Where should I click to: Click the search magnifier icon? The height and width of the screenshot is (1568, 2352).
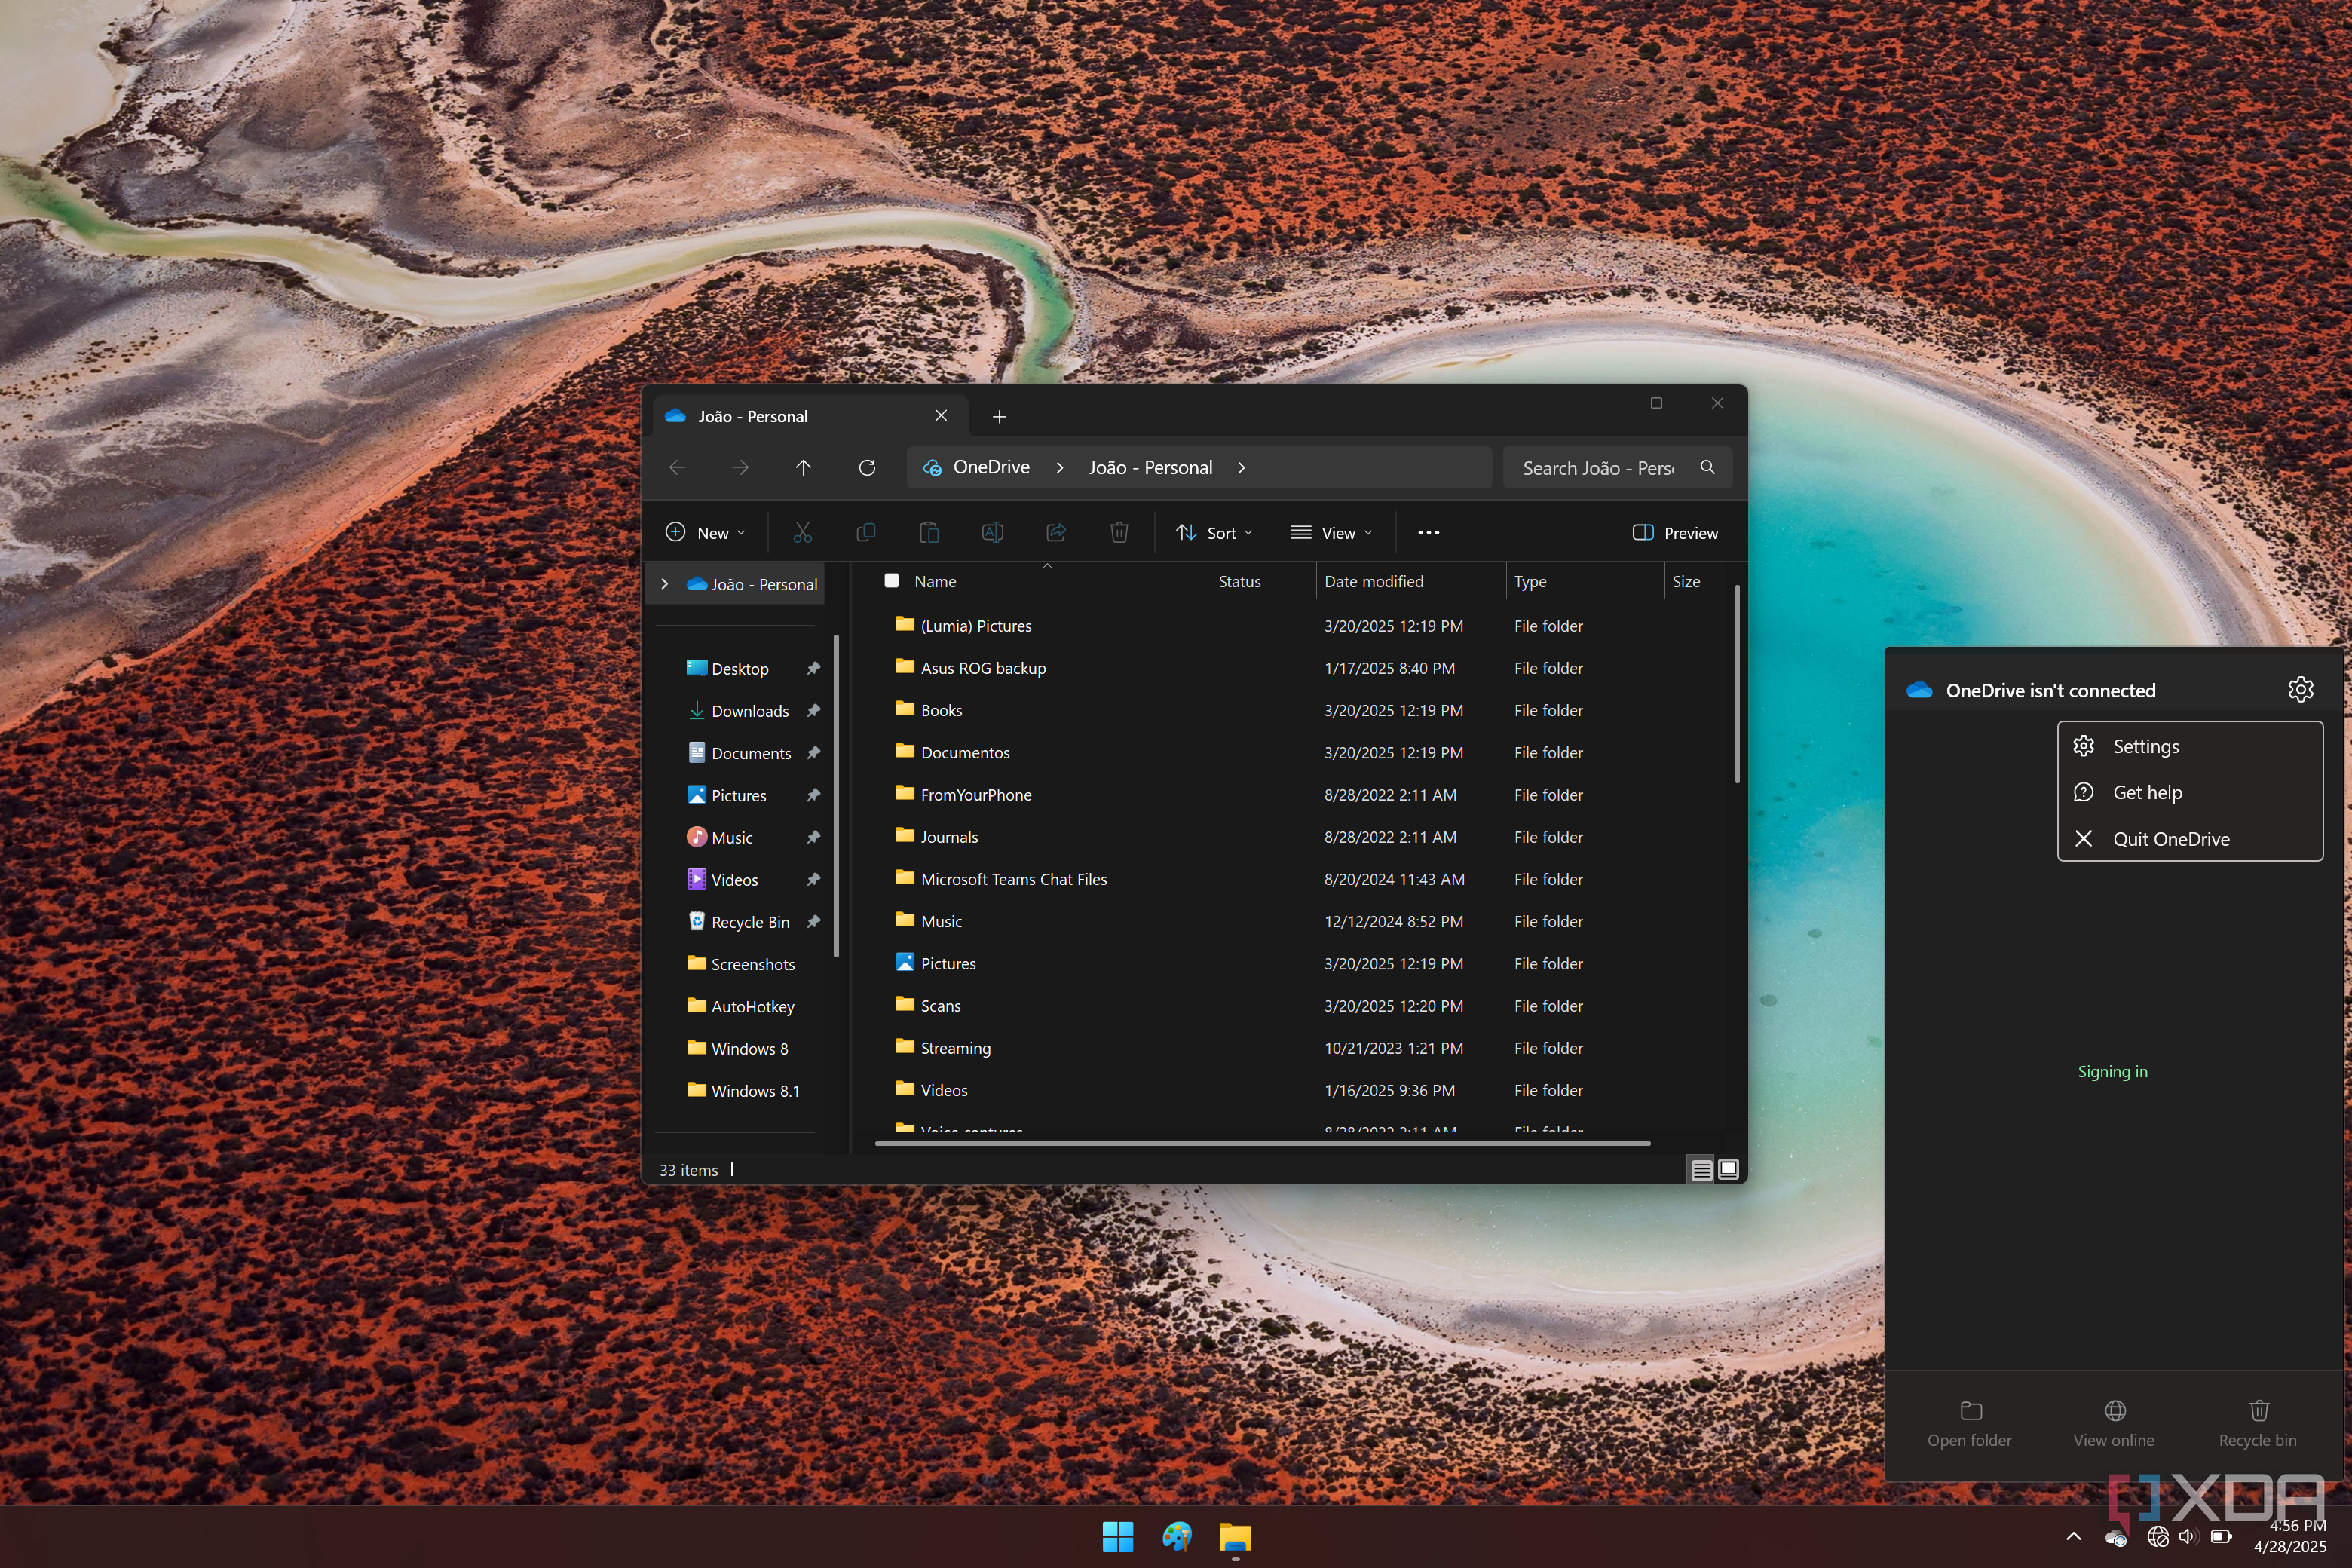1707,467
